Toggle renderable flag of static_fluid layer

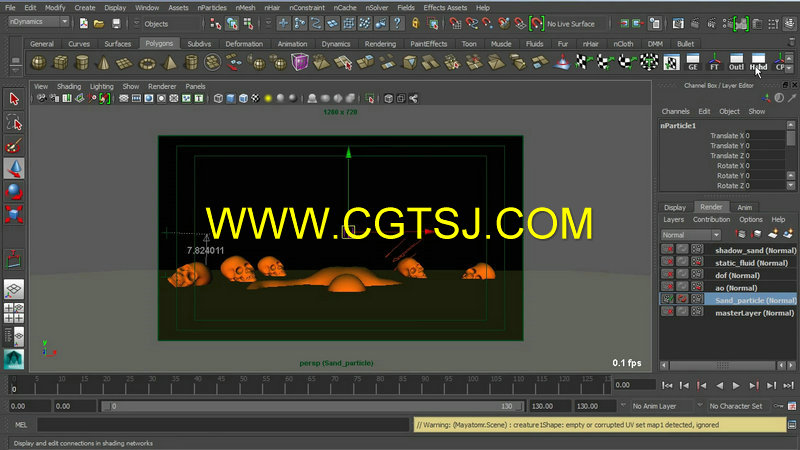667,262
